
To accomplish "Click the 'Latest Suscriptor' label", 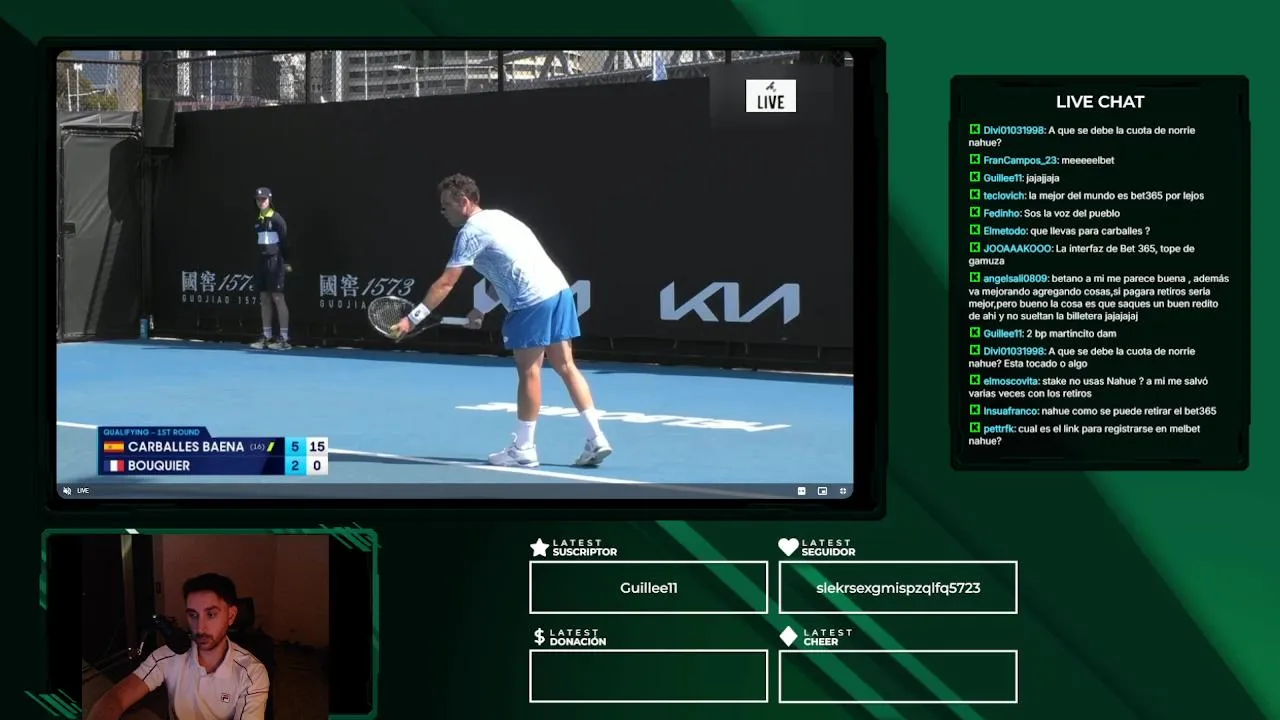I will click(x=585, y=547).
